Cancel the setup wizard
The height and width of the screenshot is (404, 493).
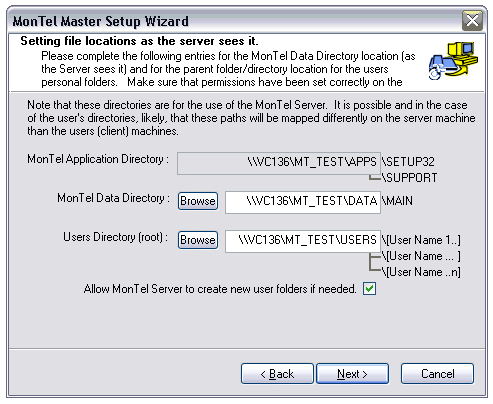437,374
